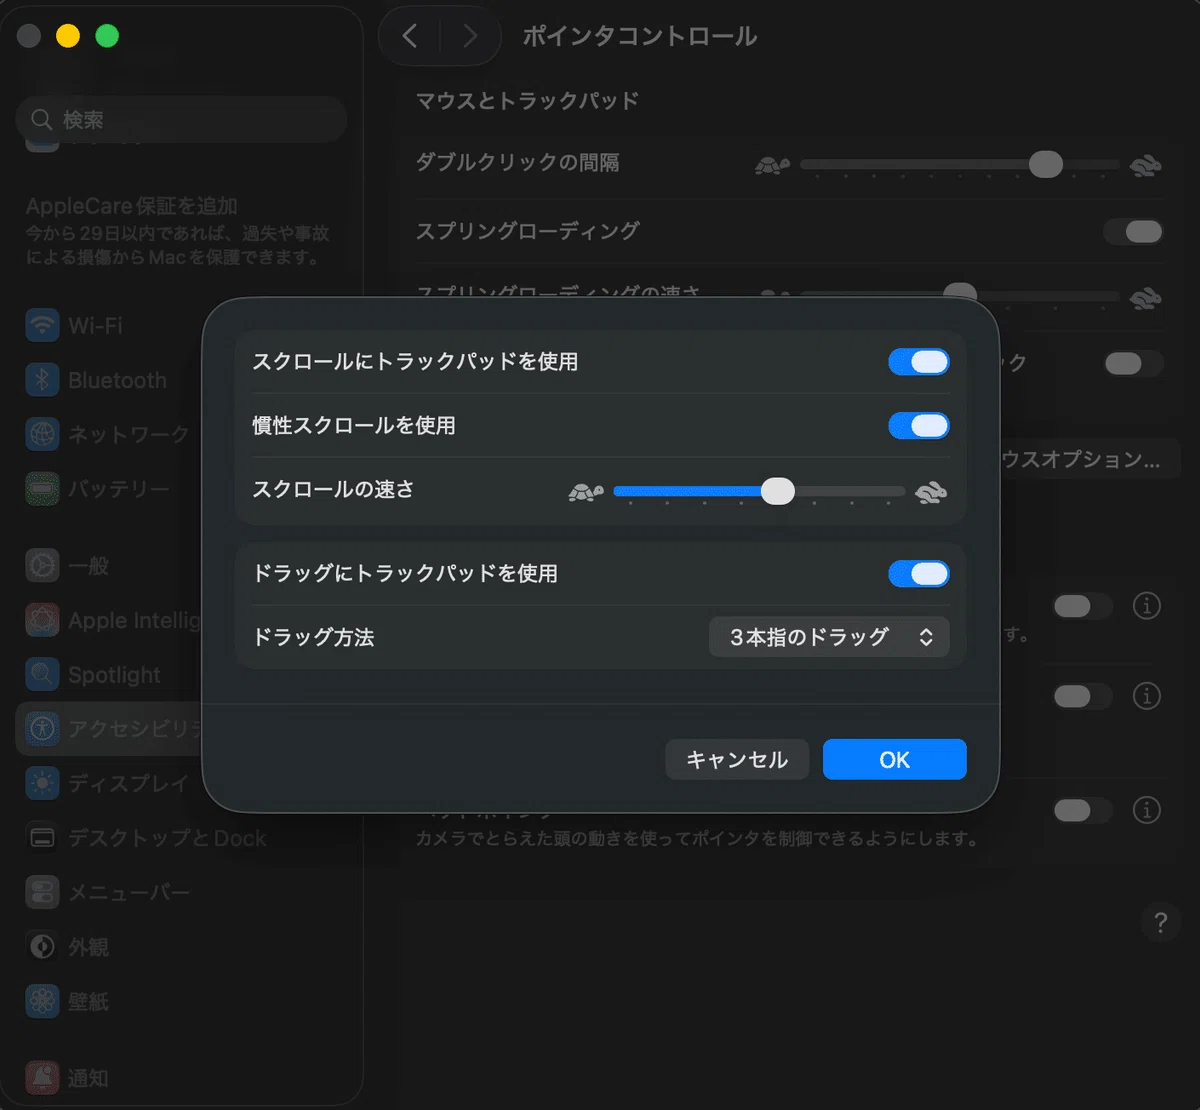
Task: Toggle スクロールにトラックパッドを使用 switch
Action: point(918,362)
